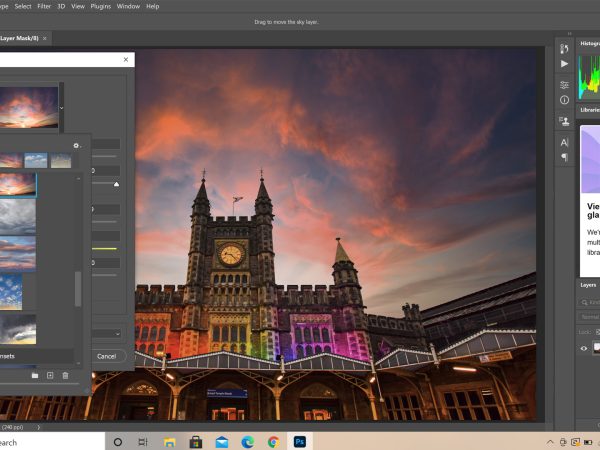This screenshot has height=450, width=600.
Task: Click the Kind search field in Layers panel
Action: [x=589, y=302]
